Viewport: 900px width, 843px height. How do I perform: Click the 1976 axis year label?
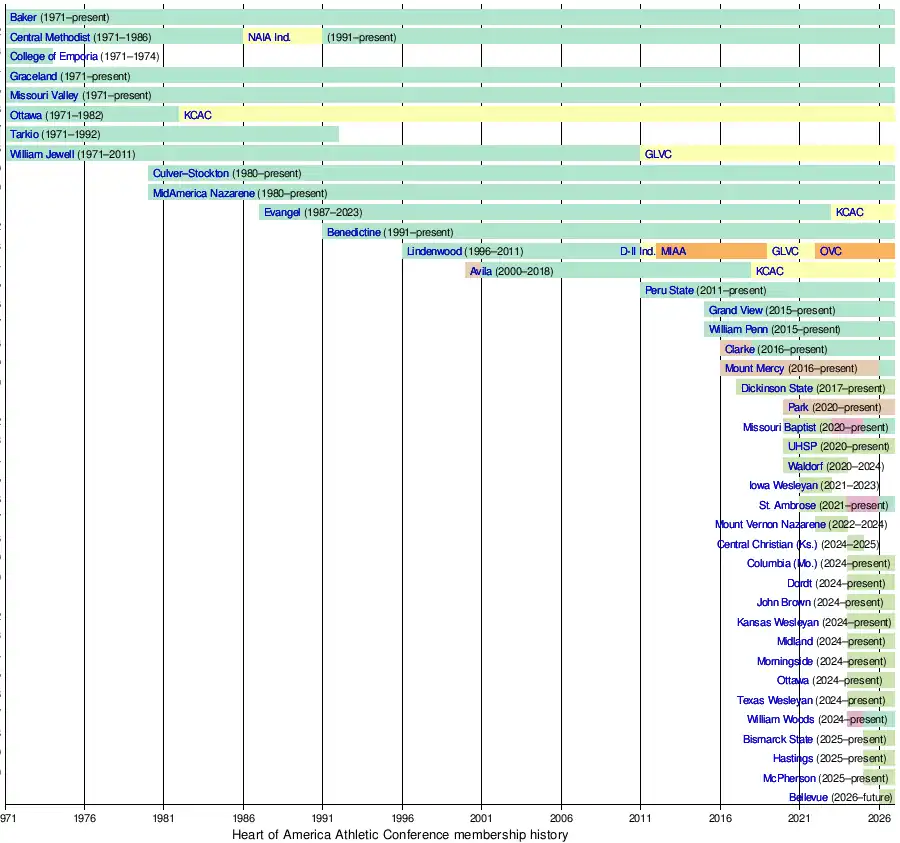point(84,818)
